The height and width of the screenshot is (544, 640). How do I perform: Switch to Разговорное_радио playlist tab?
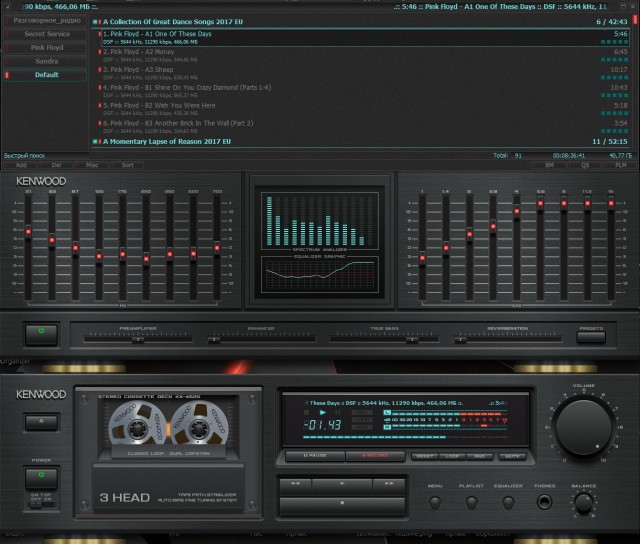(47, 20)
